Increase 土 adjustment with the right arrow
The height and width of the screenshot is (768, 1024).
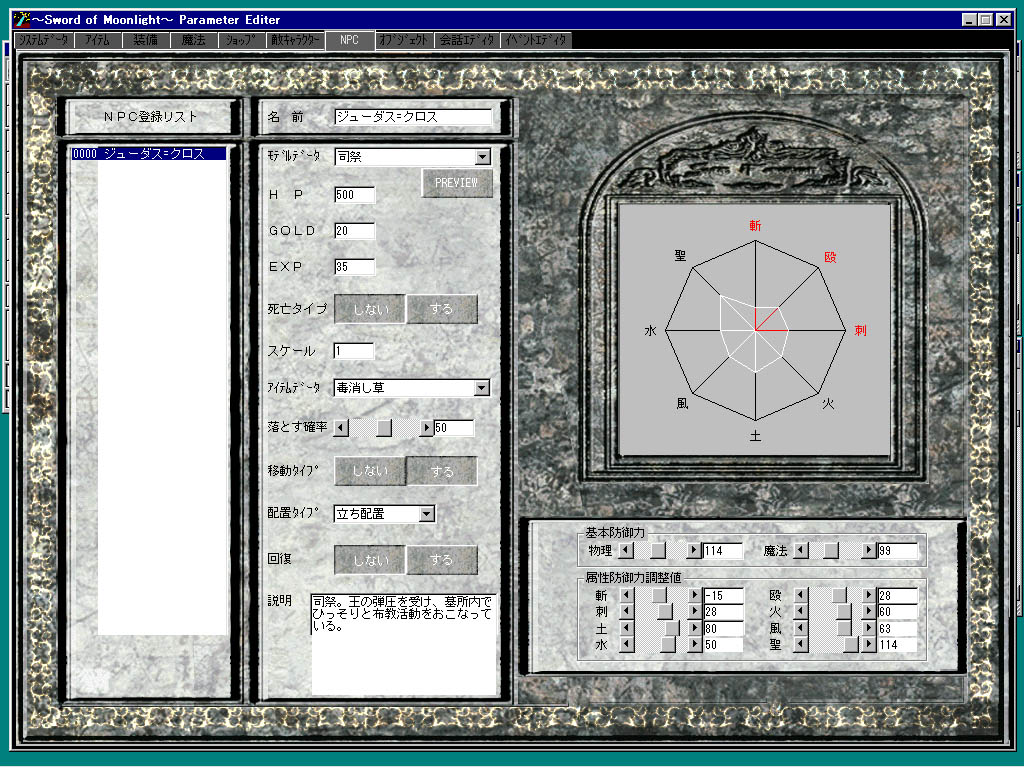tap(695, 628)
